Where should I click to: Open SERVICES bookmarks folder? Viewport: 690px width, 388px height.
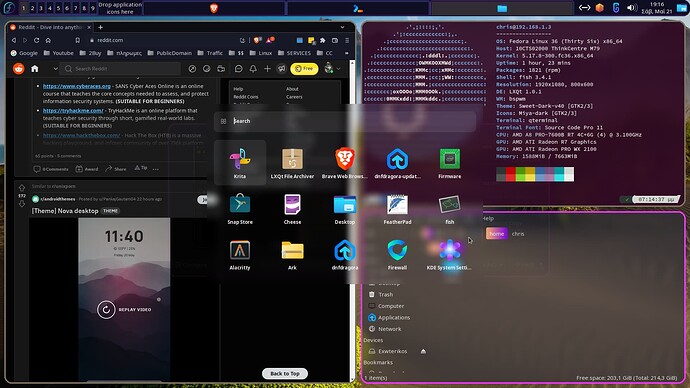pos(294,53)
